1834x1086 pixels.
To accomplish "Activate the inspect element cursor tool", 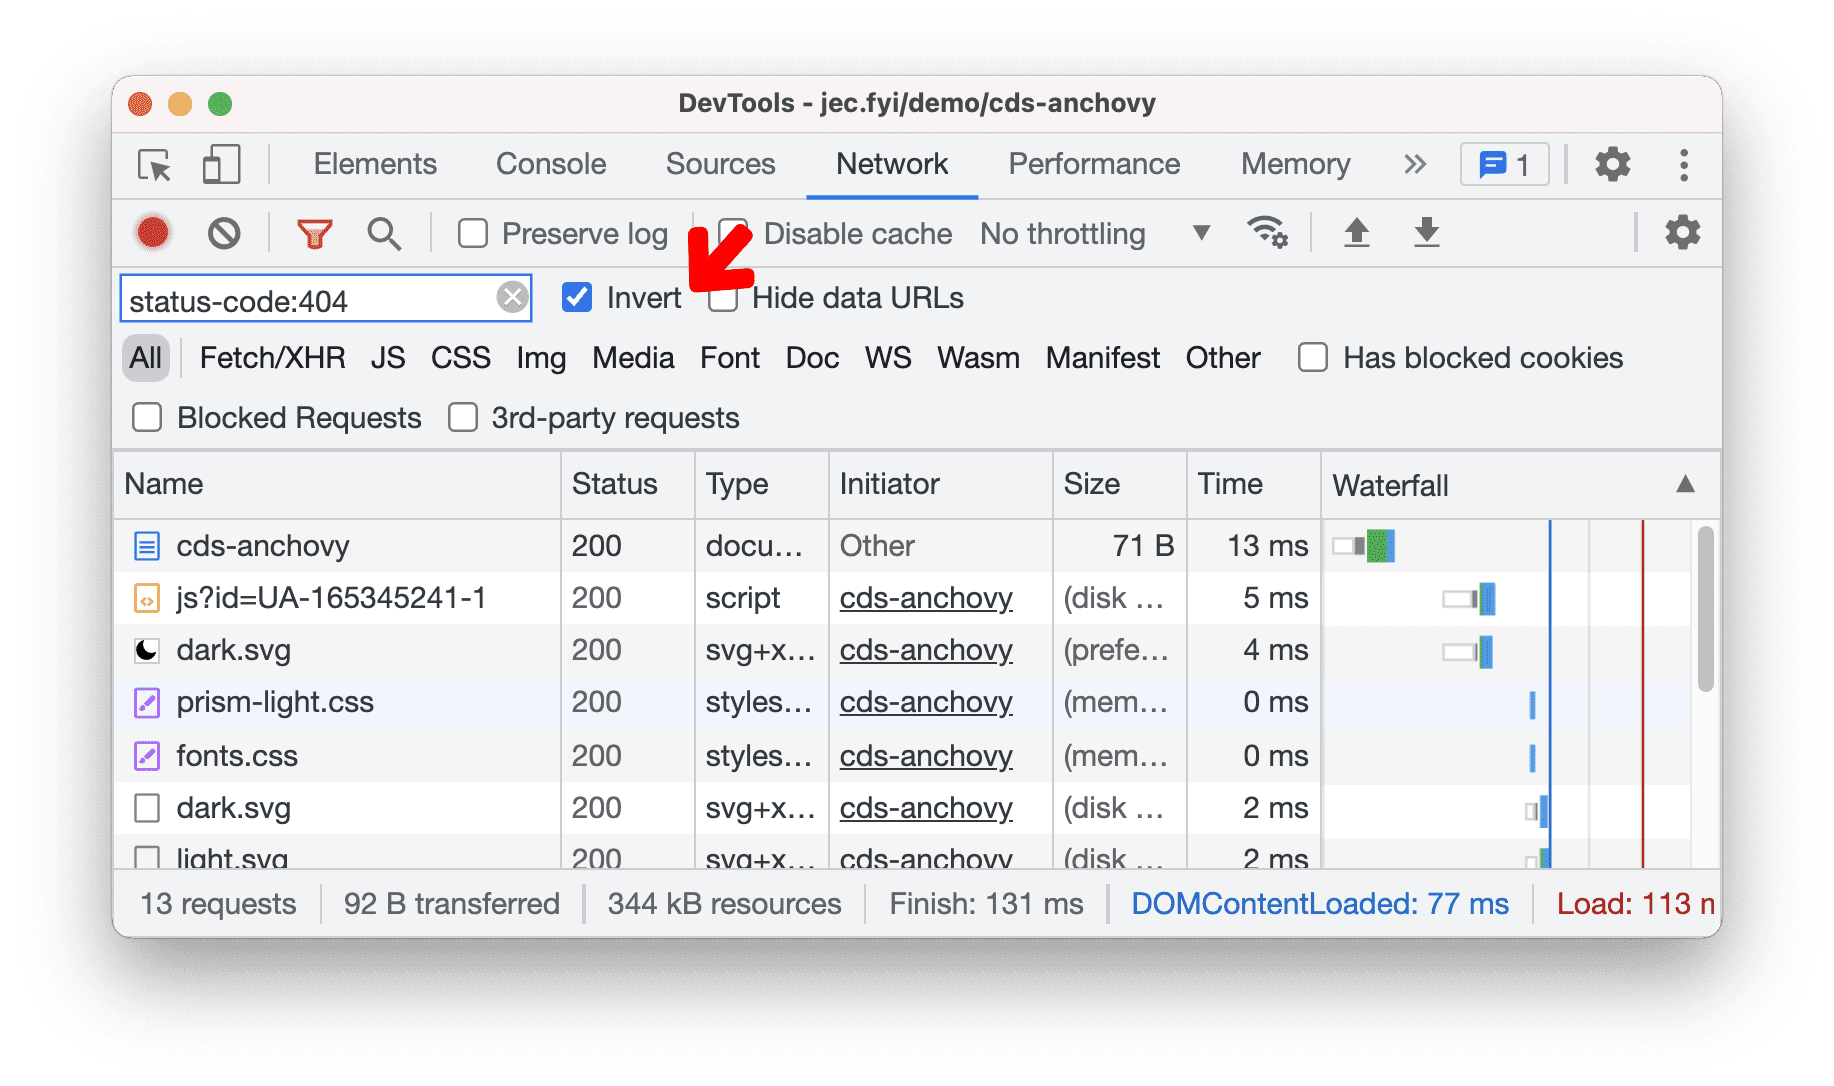I will (152, 164).
